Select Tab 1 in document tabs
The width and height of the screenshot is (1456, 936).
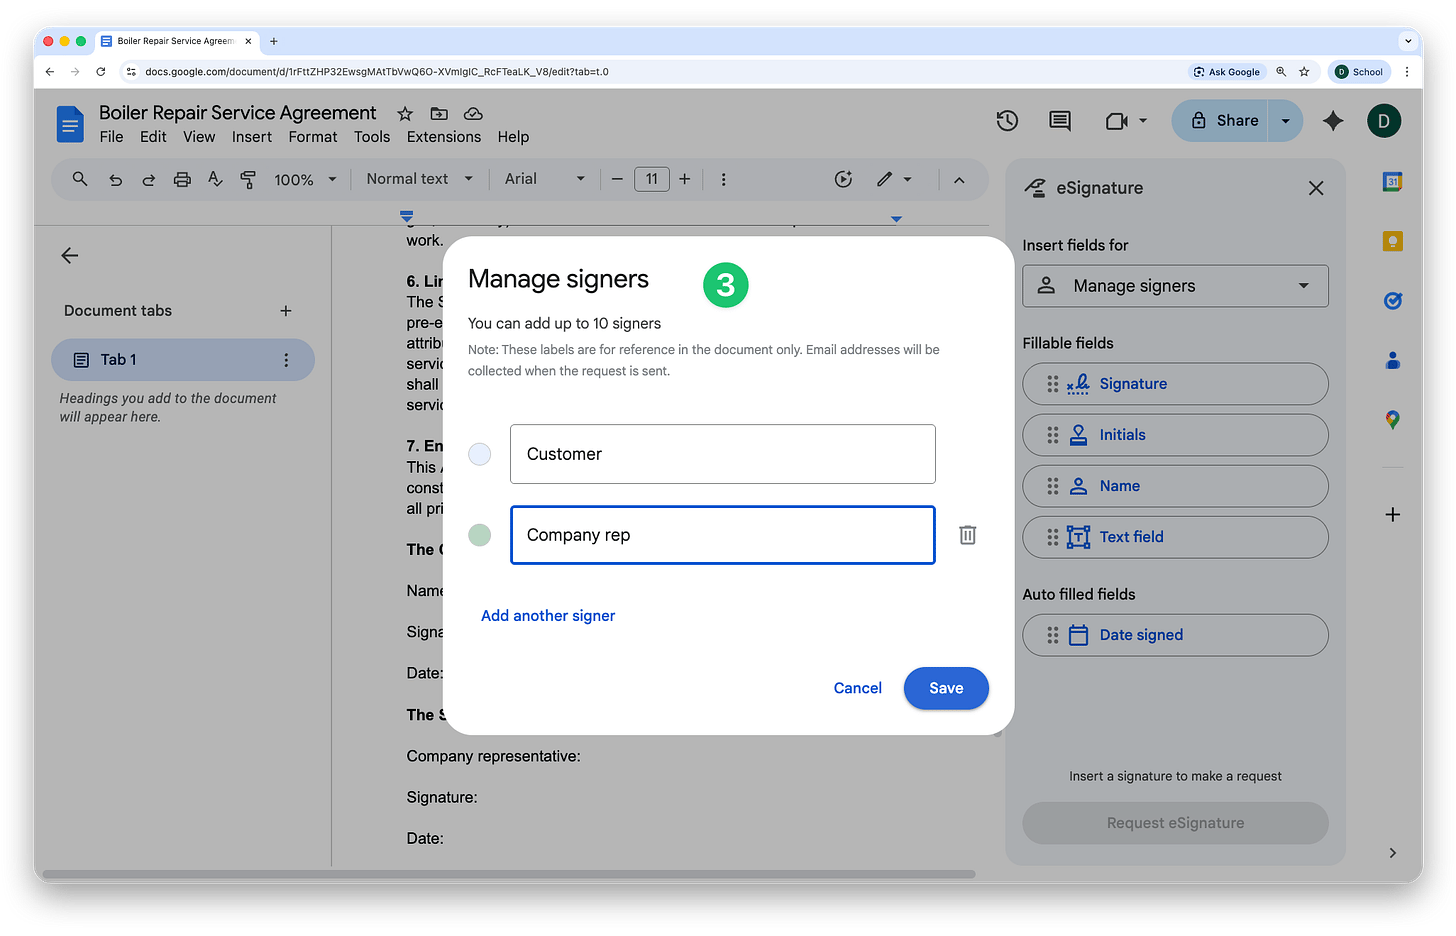point(183,360)
